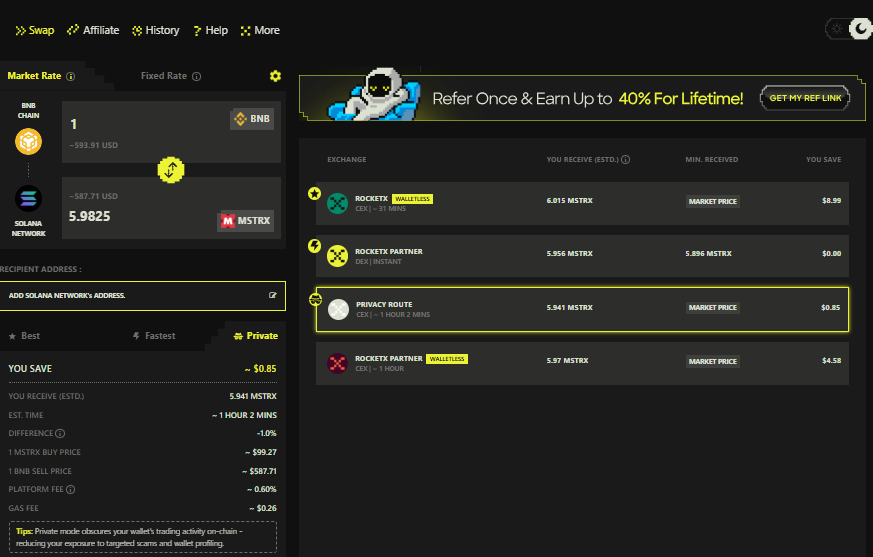Expand the More menu

point(260,31)
